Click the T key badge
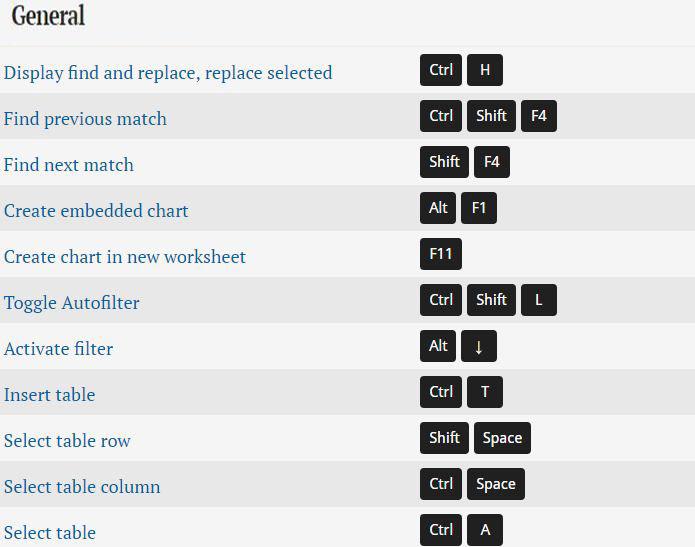This screenshot has width=695, height=547. 485,392
